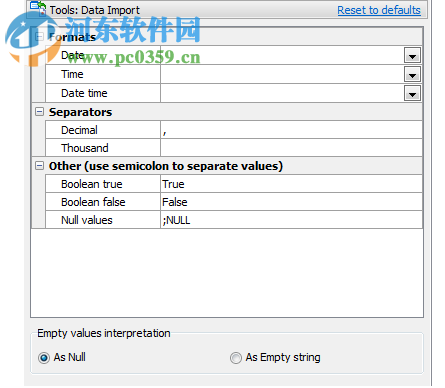Click the Time format value field

click(282, 74)
